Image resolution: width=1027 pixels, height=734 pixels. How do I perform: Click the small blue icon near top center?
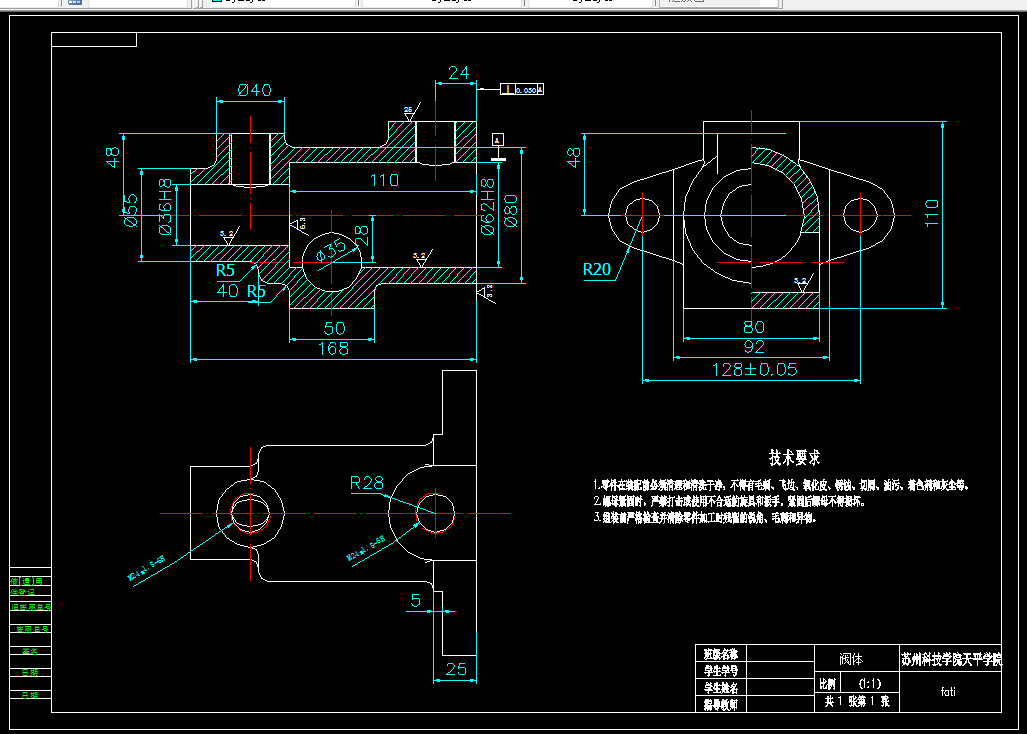218,3
